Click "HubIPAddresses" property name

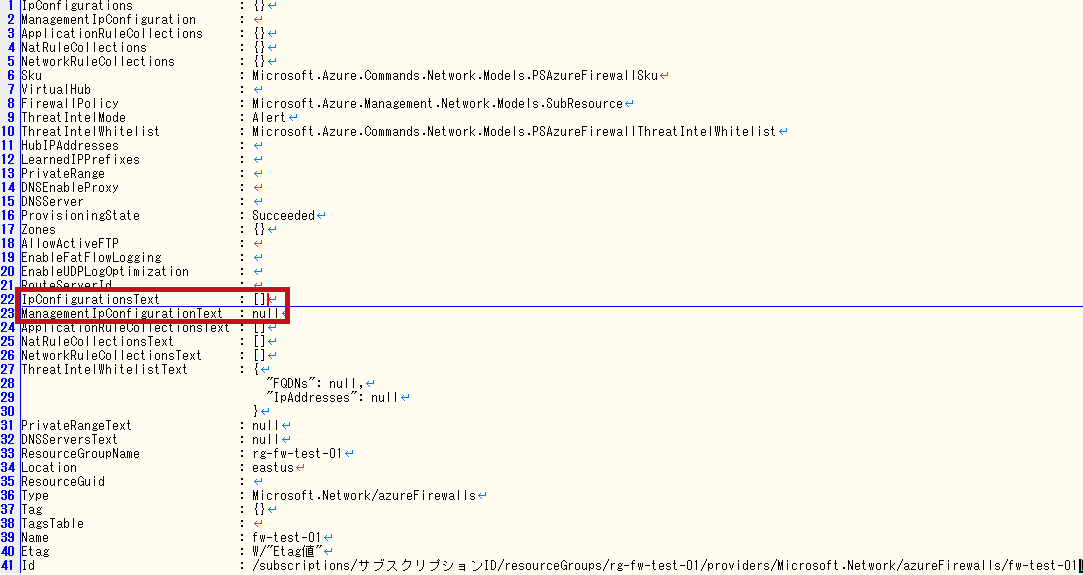70,146
